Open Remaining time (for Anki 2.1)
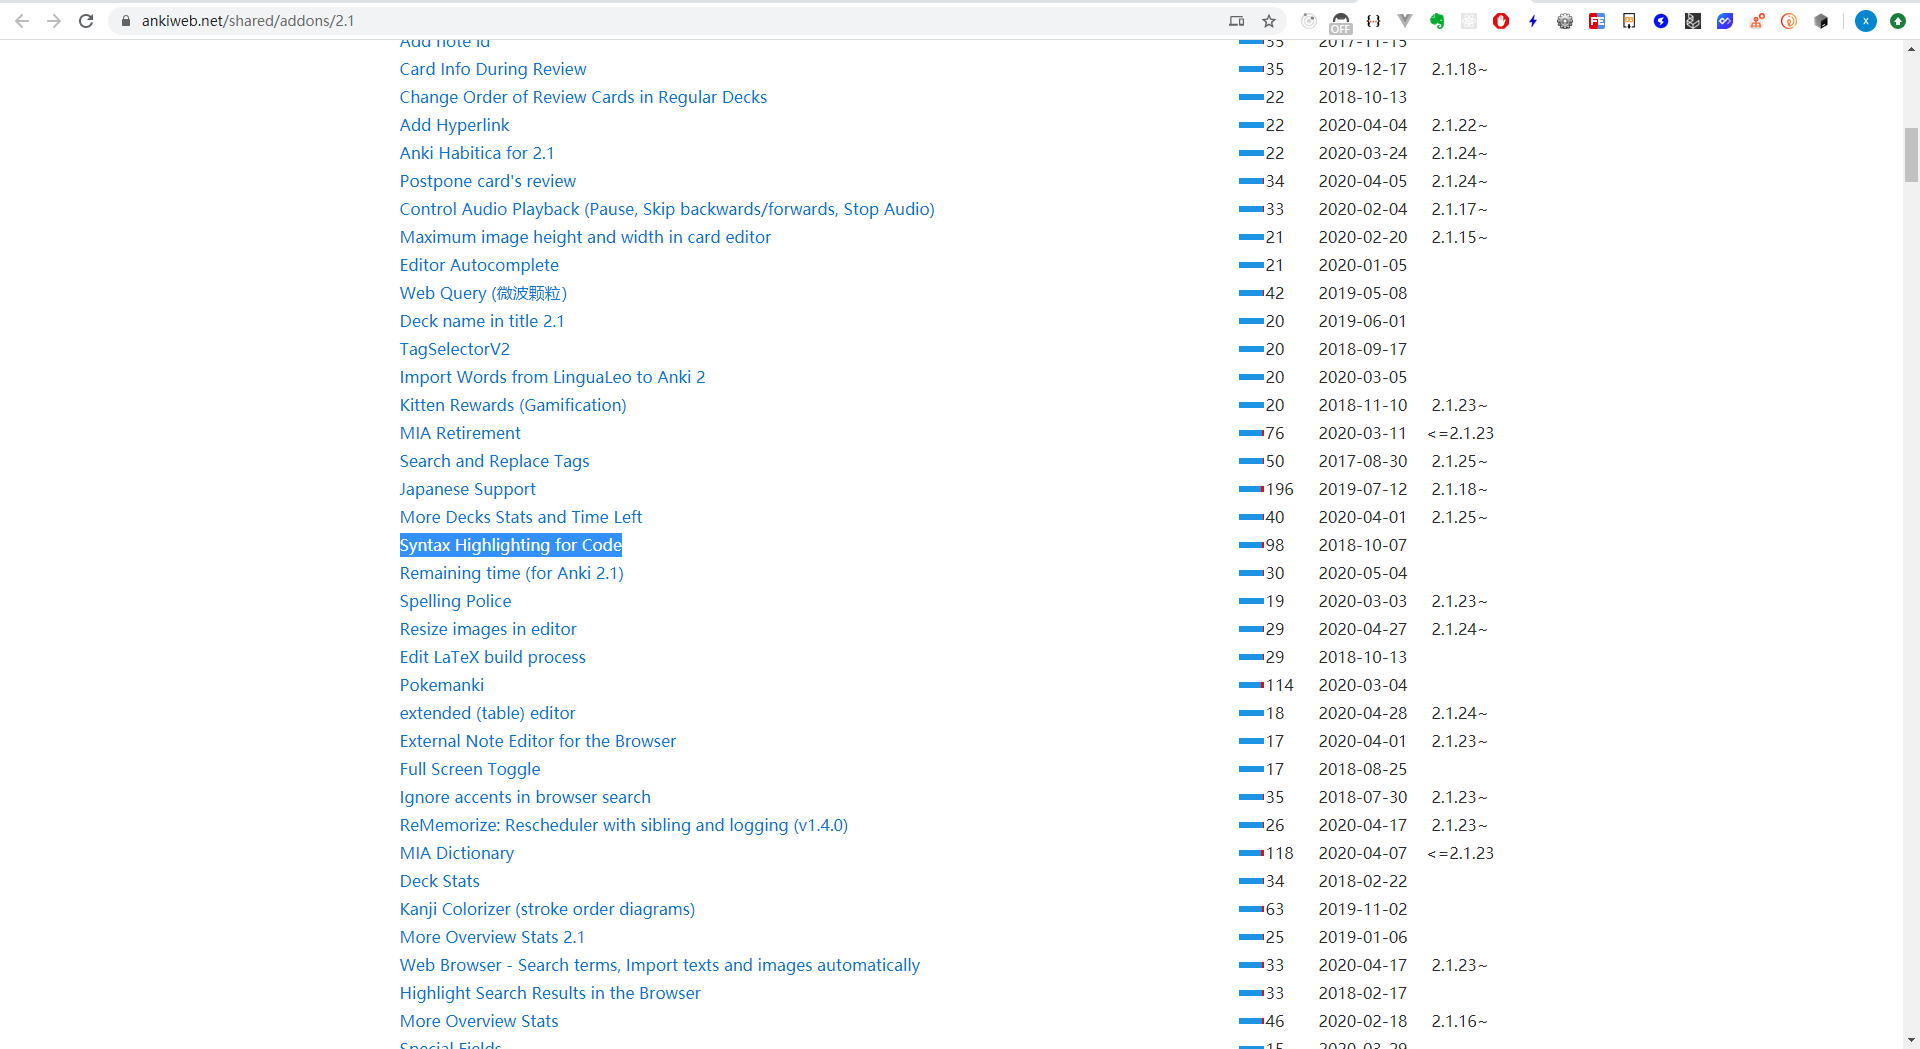The image size is (1920, 1049). click(x=512, y=573)
